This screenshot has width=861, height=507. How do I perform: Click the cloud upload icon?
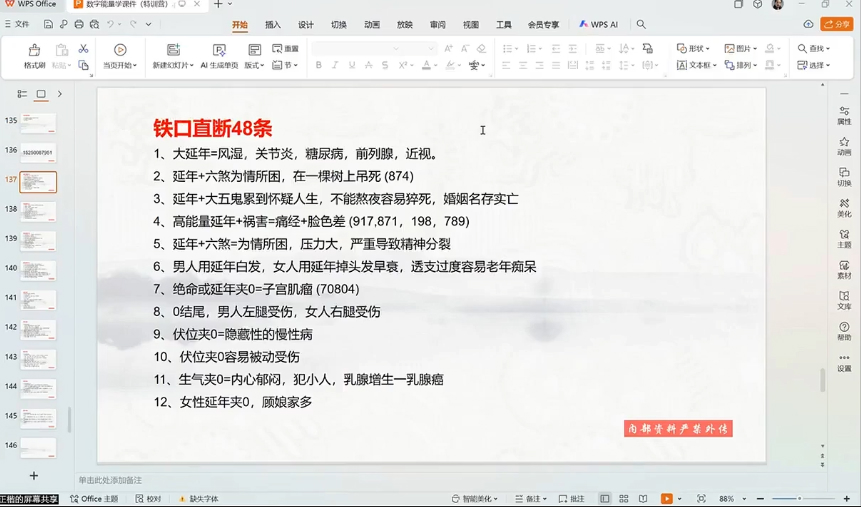[808, 24]
